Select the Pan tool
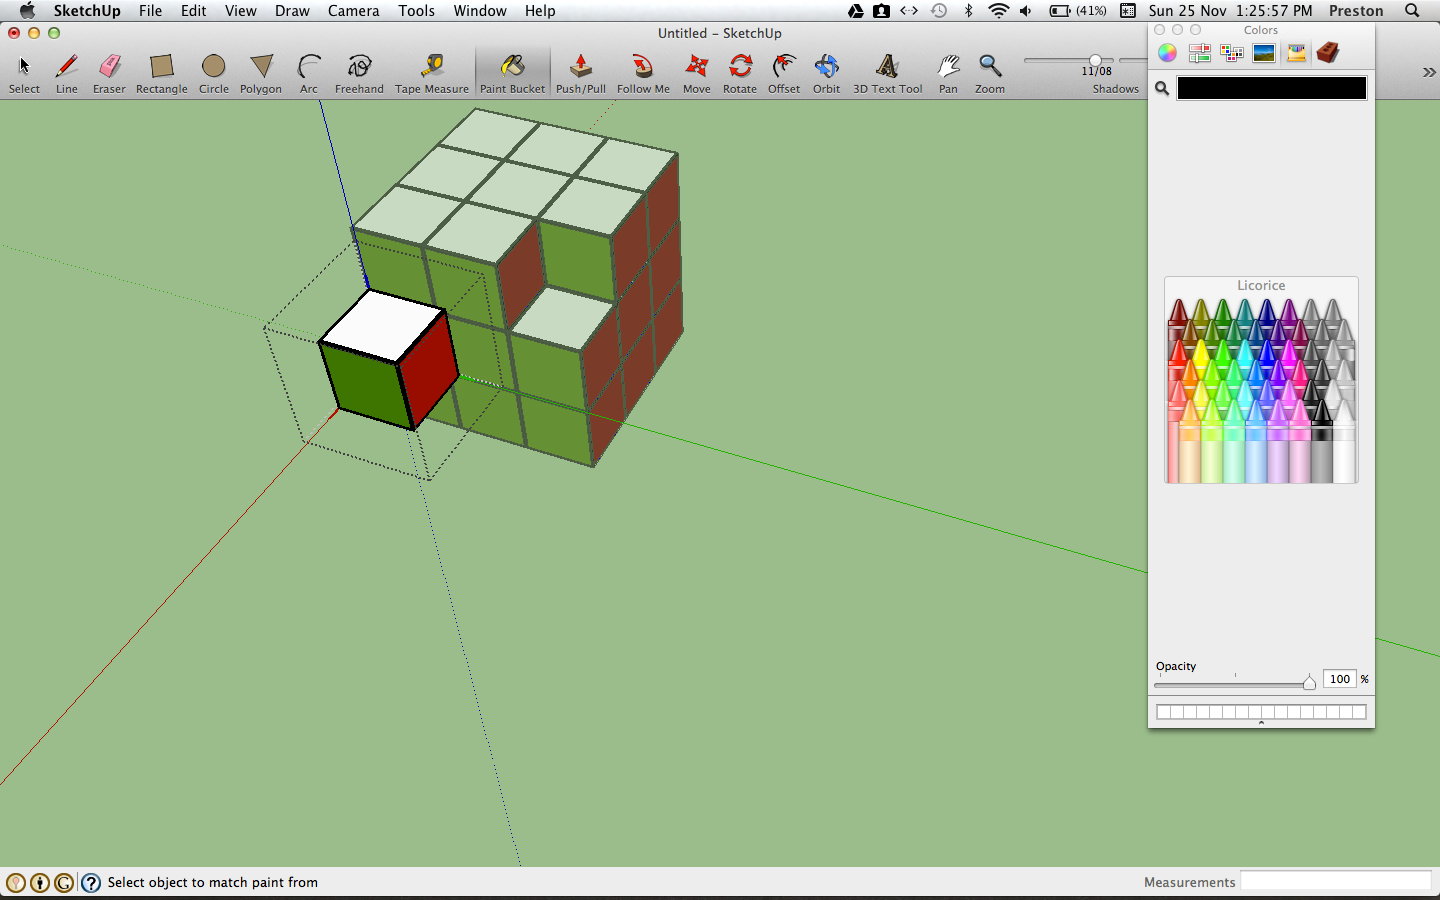This screenshot has width=1440, height=900. coord(947,65)
